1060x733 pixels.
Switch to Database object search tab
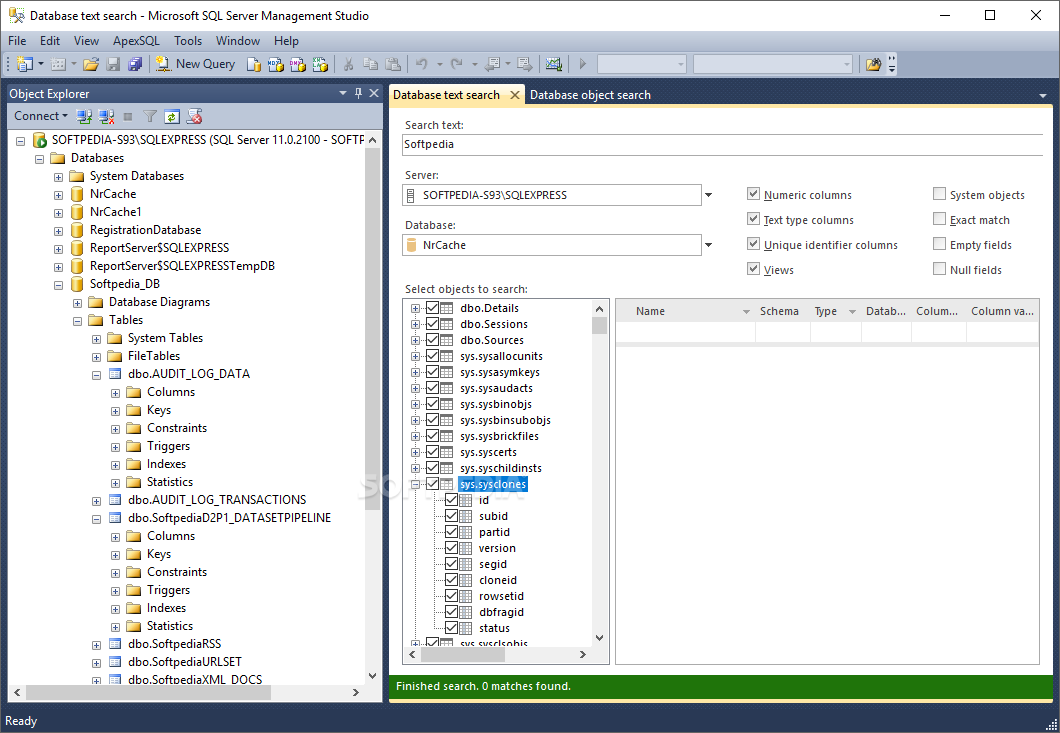[590, 95]
